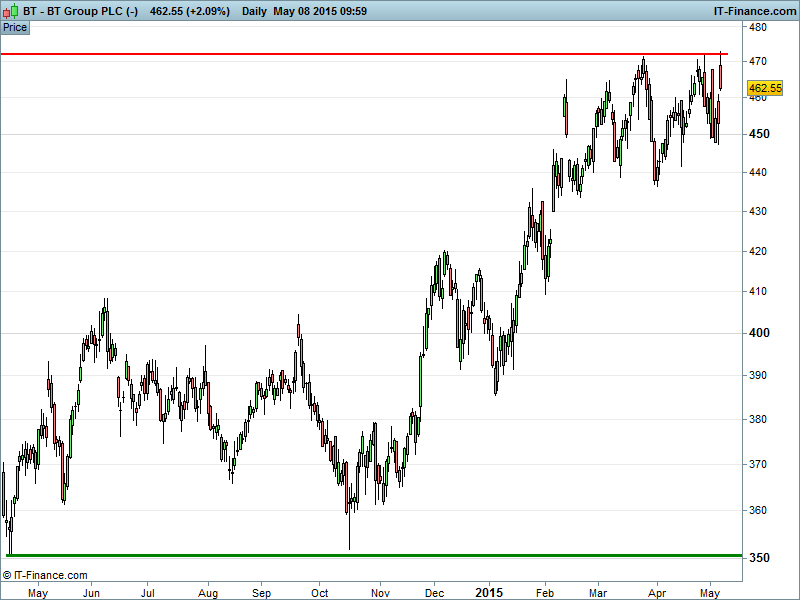
Task: Click the © IT-Finance.com copyright text
Action: pos(45,575)
